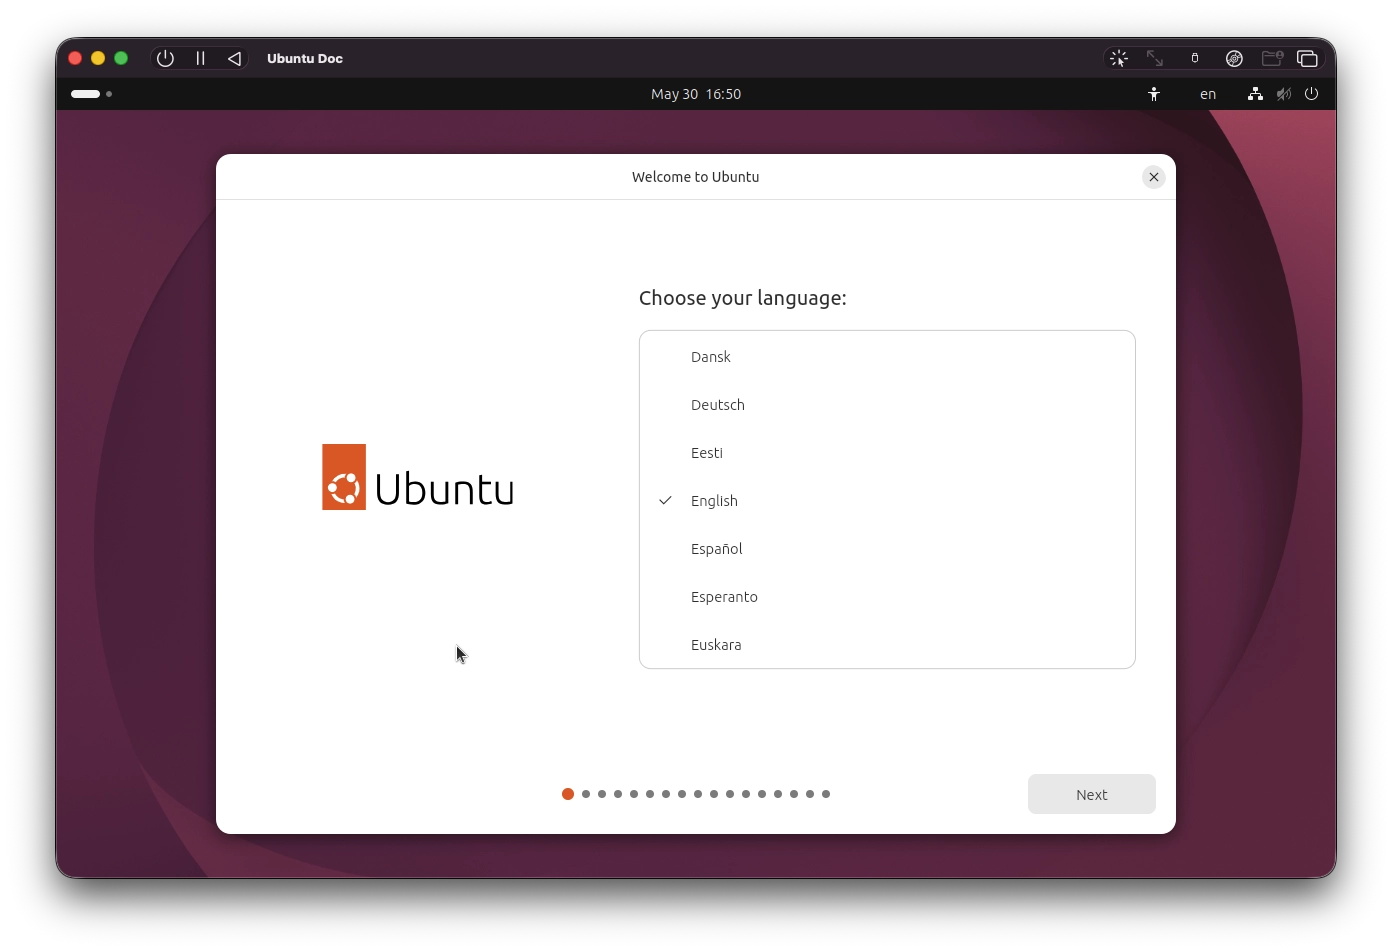This screenshot has width=1392, height=952.
Task: Close the Welcome to Ubuntu dialog
Action: [1154, 177]
